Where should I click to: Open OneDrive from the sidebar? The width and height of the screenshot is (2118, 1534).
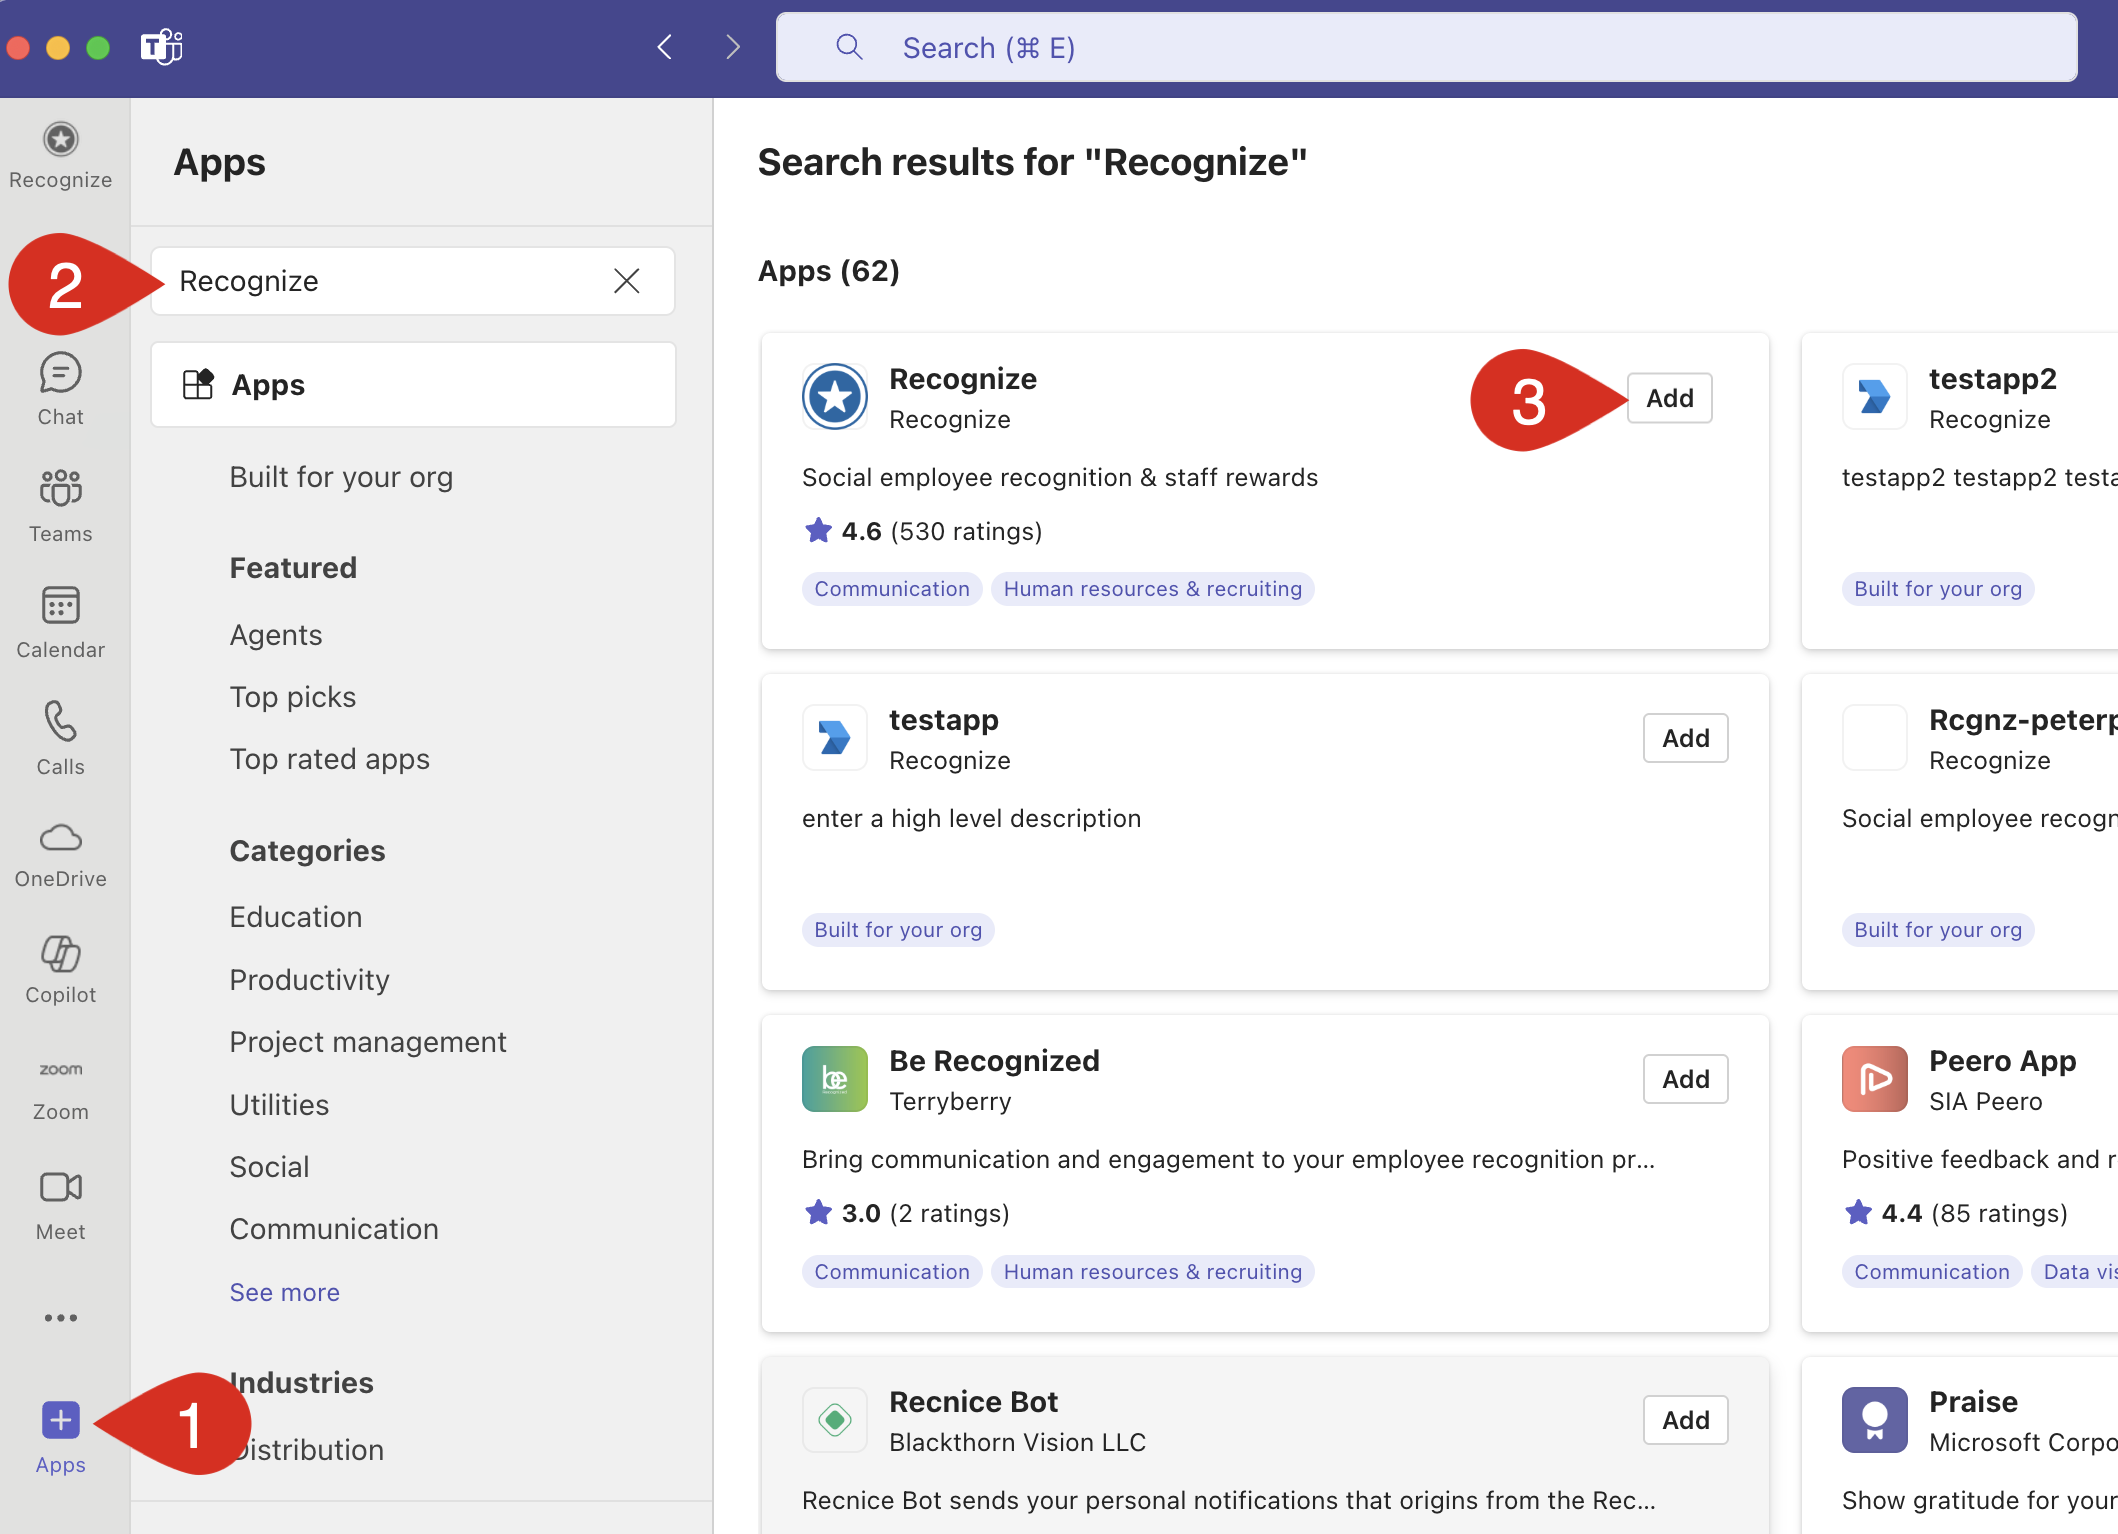pos(60,855)
